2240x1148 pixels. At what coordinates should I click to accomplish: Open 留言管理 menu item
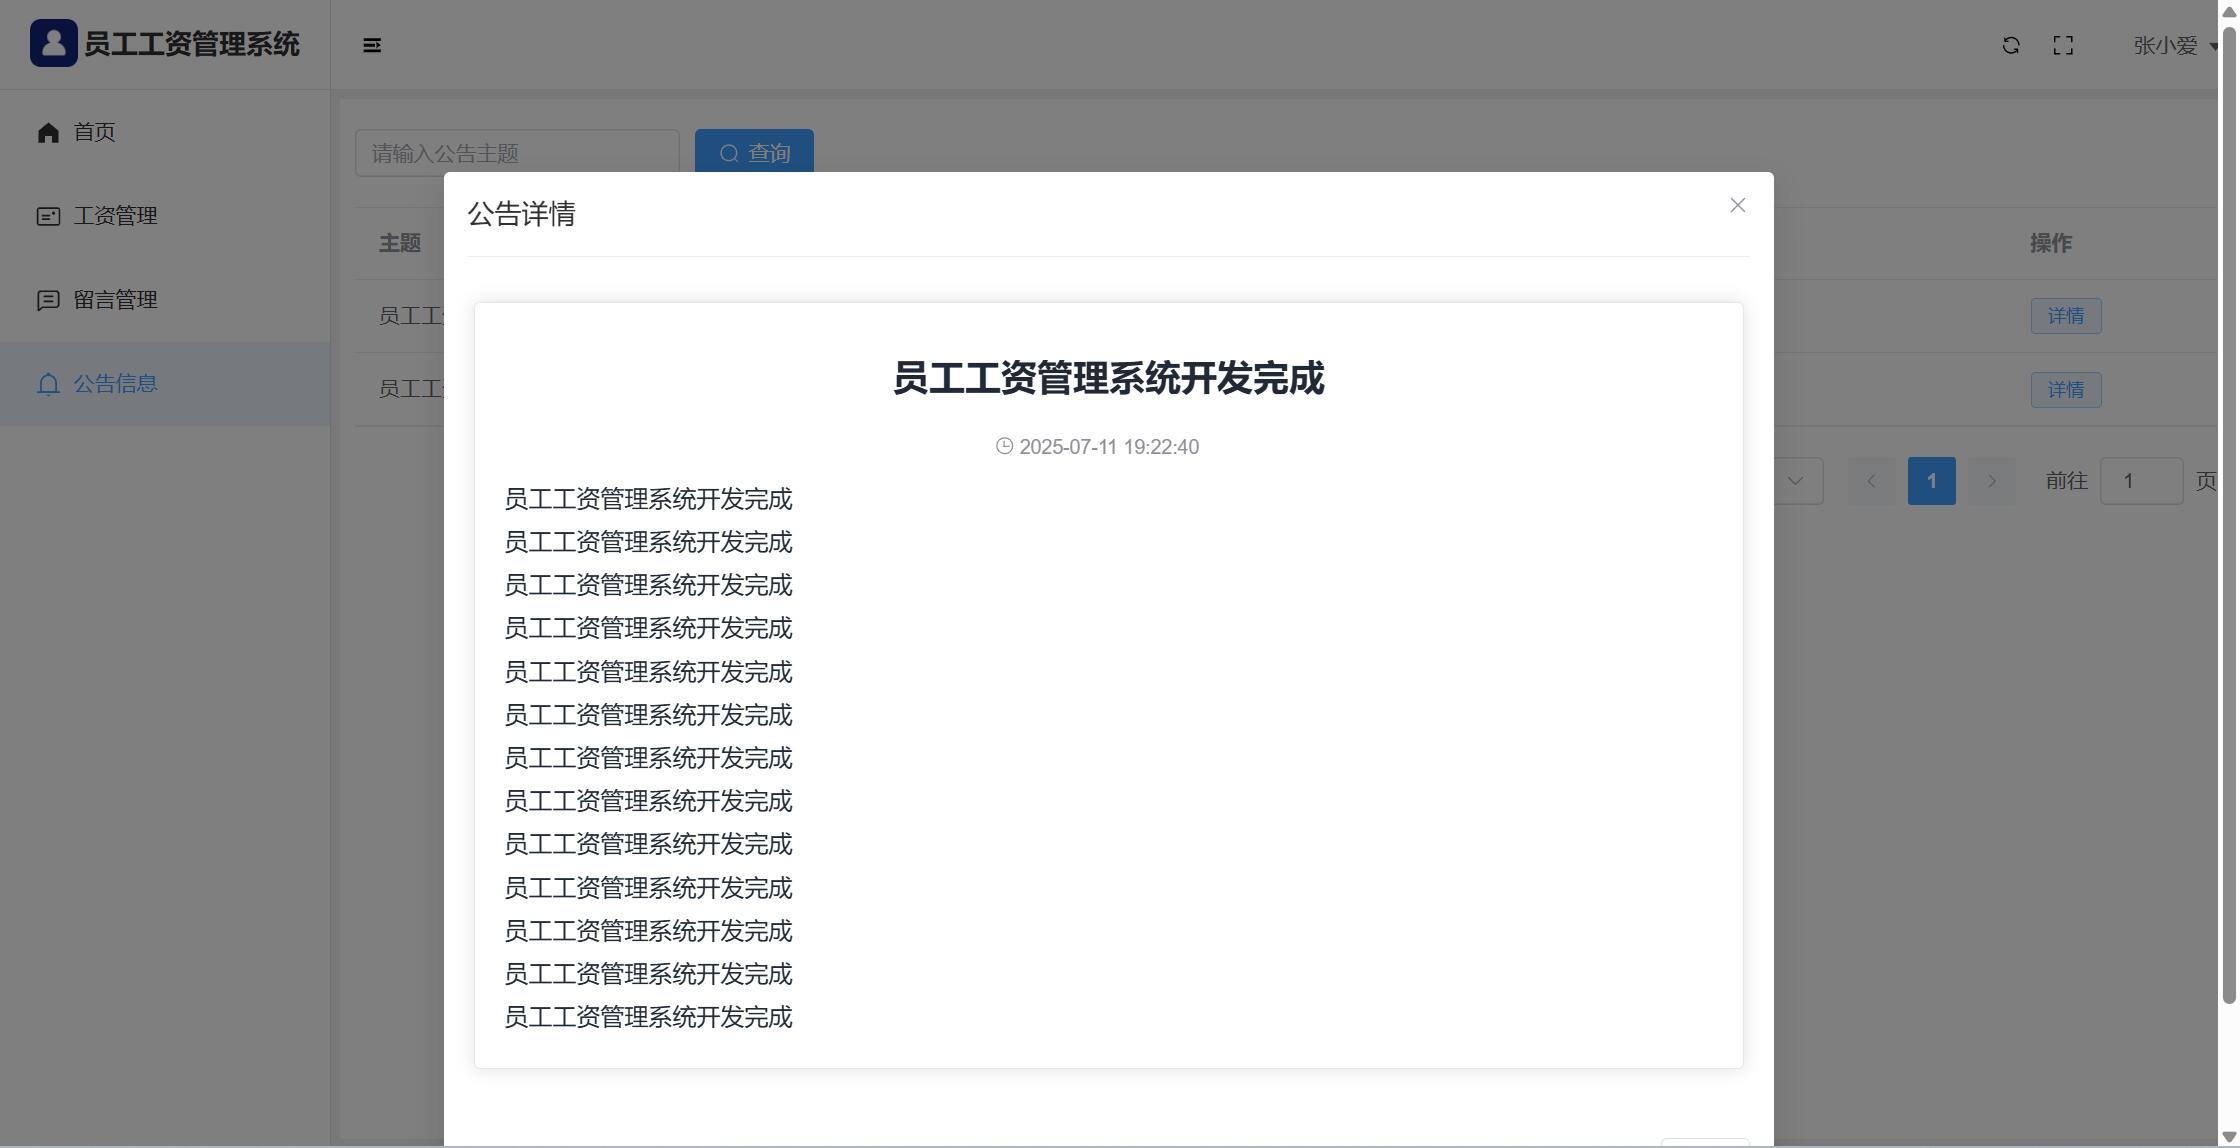pyautogui.click(x=115, y=300)
